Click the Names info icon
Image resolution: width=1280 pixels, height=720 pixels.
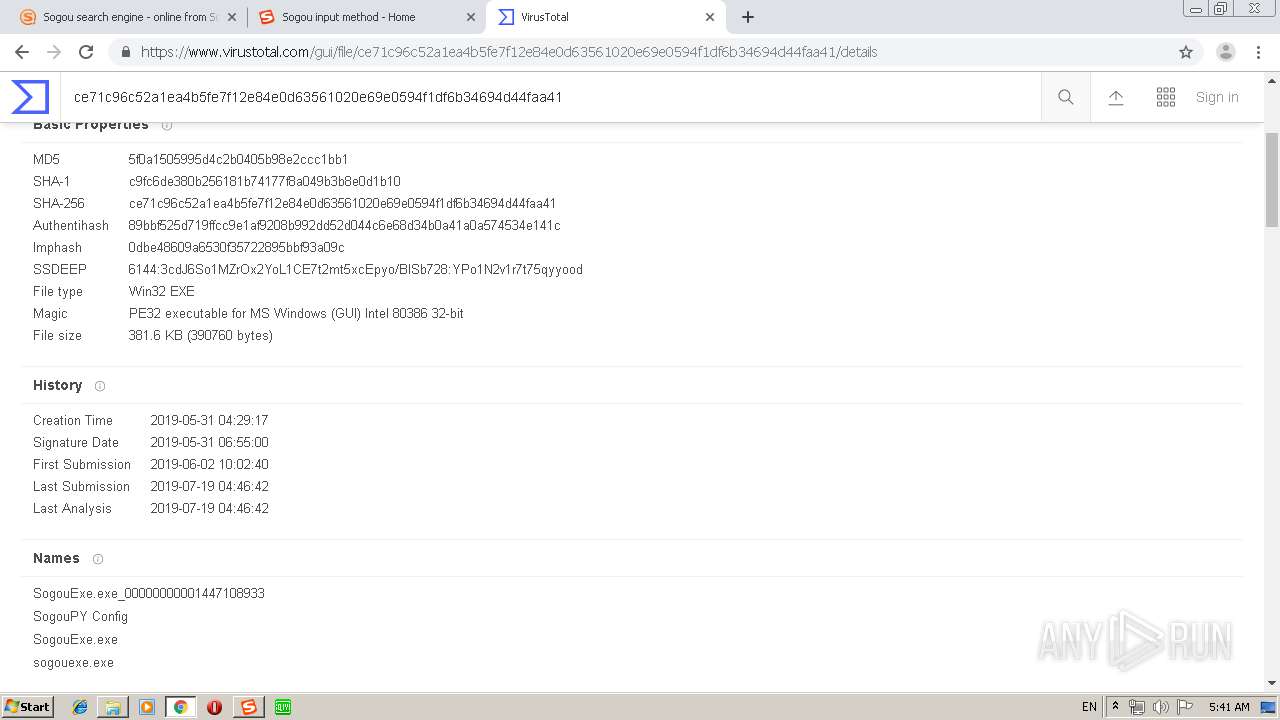[98, 559]
